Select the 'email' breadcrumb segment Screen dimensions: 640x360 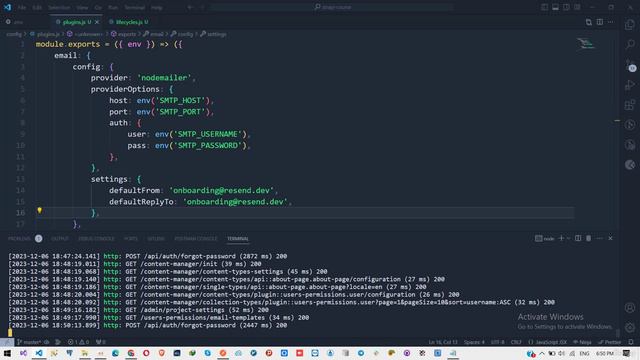click(x=153, y=34)
